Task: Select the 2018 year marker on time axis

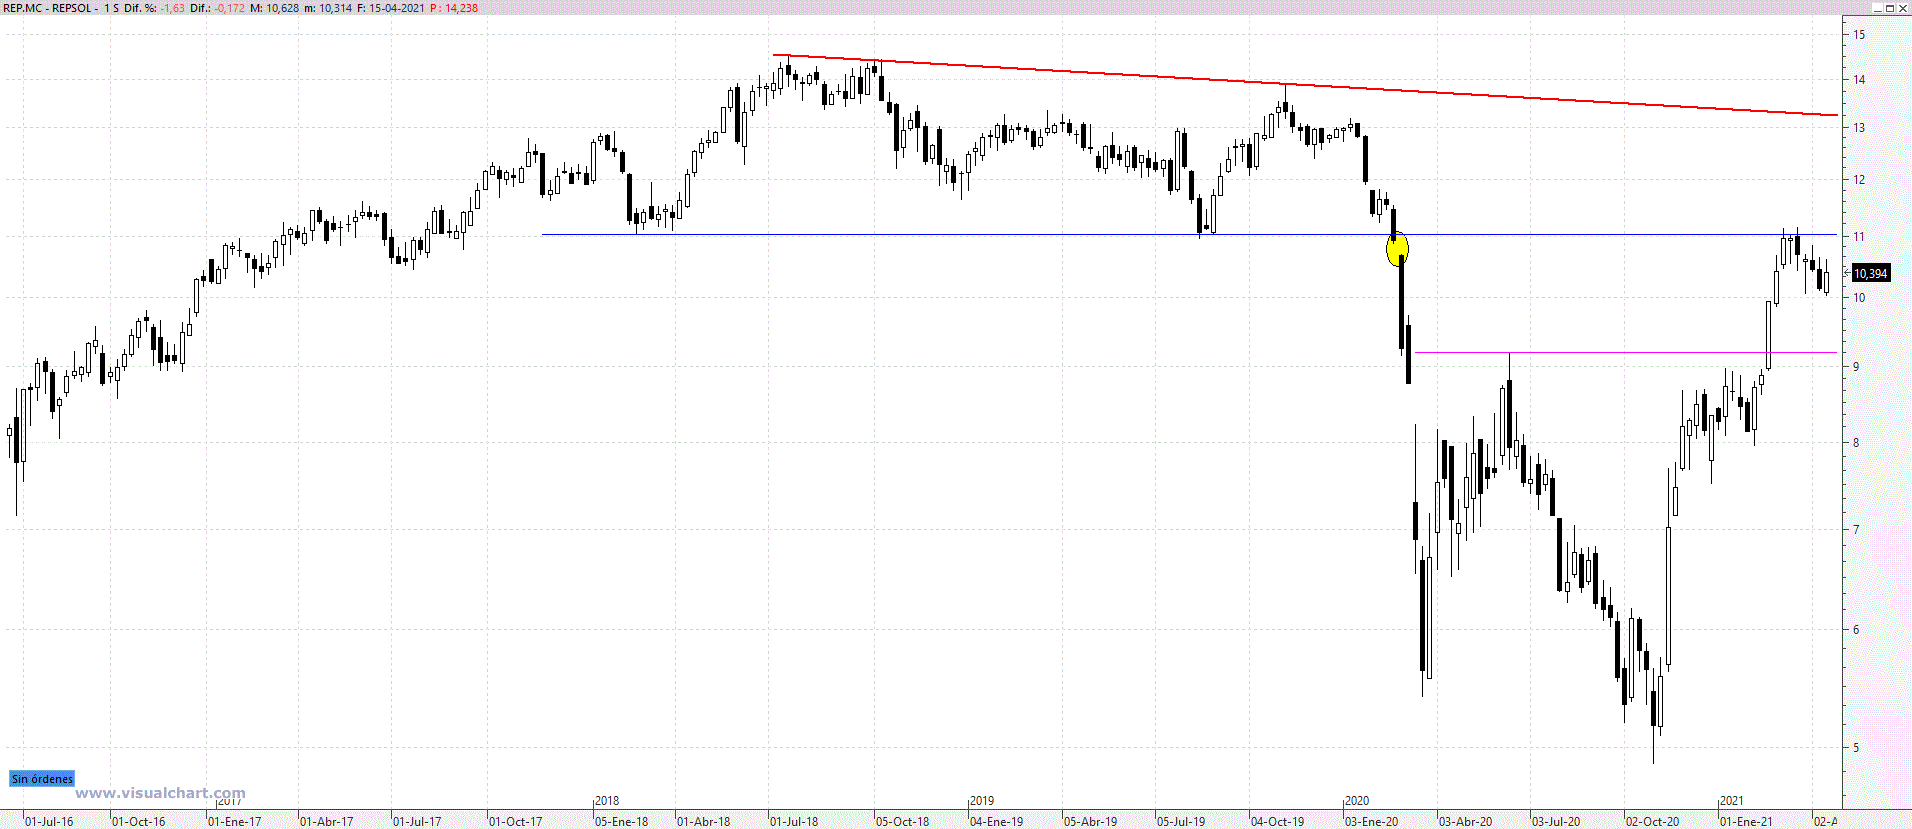Action: click(607, 801)
